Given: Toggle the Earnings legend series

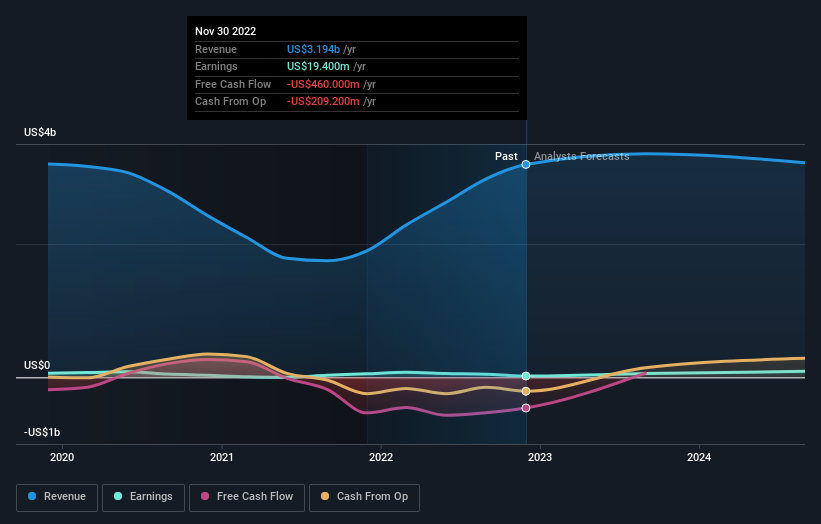Looking at the screenshot, I should [143, 497].
